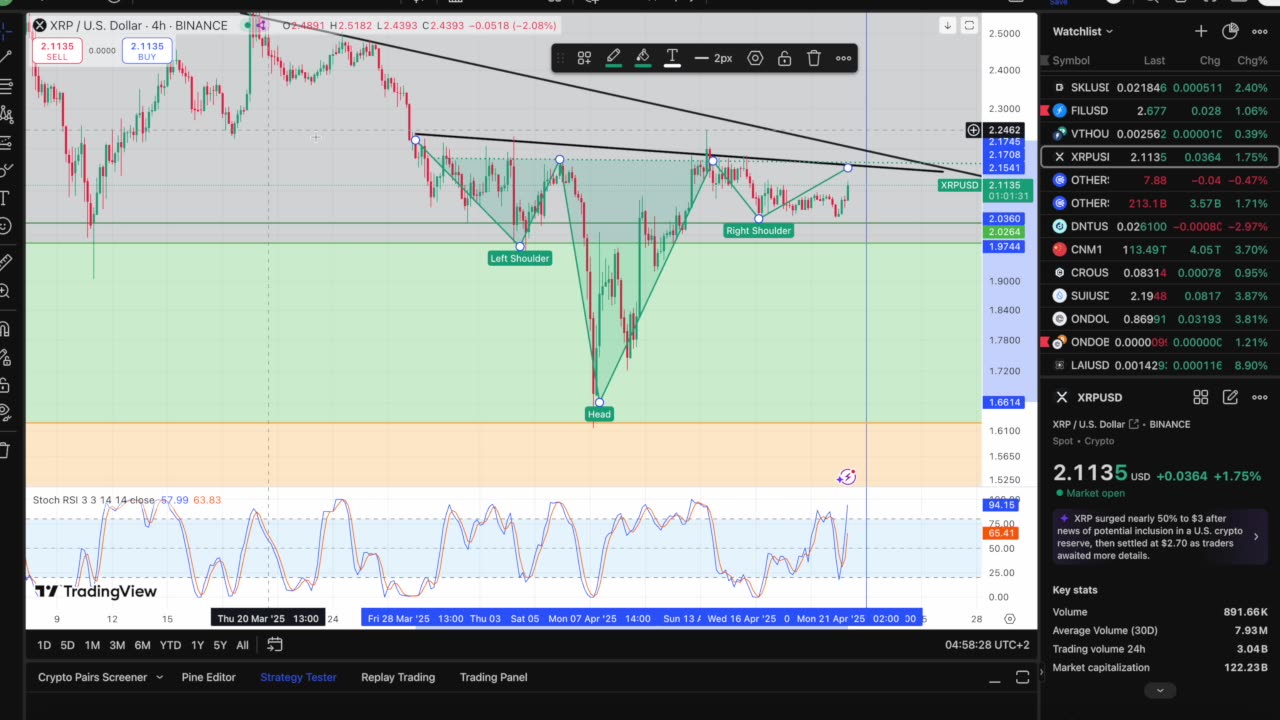
Task: Select the ruler measure tool
Action: [6, 262]
